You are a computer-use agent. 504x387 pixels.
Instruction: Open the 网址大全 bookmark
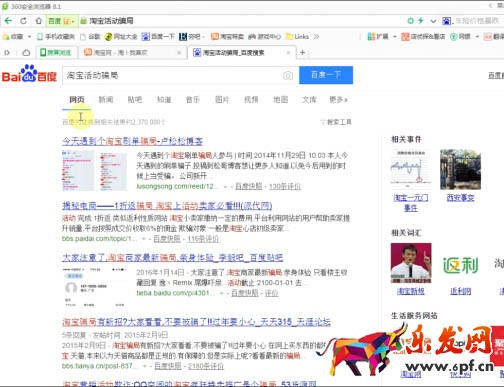pos(121,37)
